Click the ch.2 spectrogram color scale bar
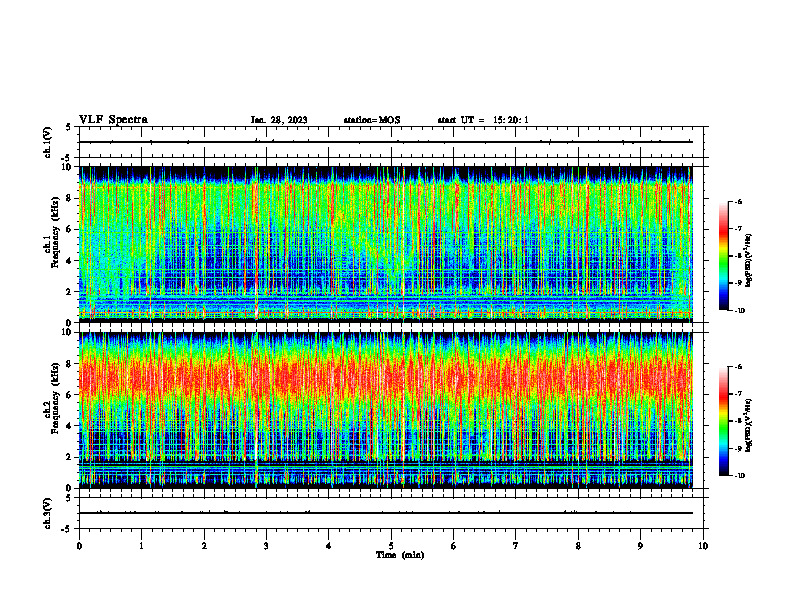Viewport: 792px width, 612px height. tap(724, 421)
